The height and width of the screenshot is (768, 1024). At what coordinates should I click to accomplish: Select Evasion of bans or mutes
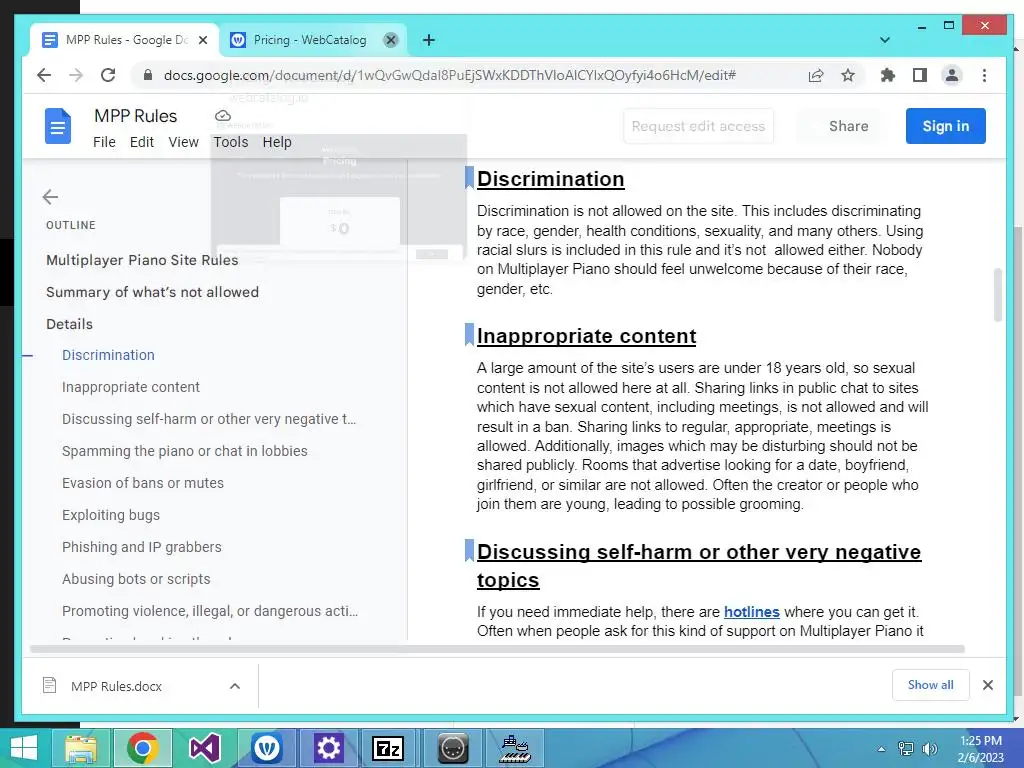click(143, 483)
